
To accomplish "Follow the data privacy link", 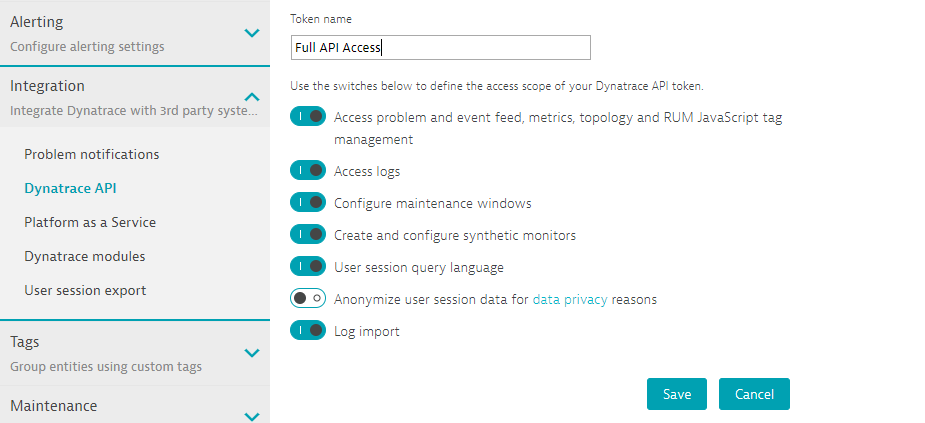I will (x=569, y=299).
